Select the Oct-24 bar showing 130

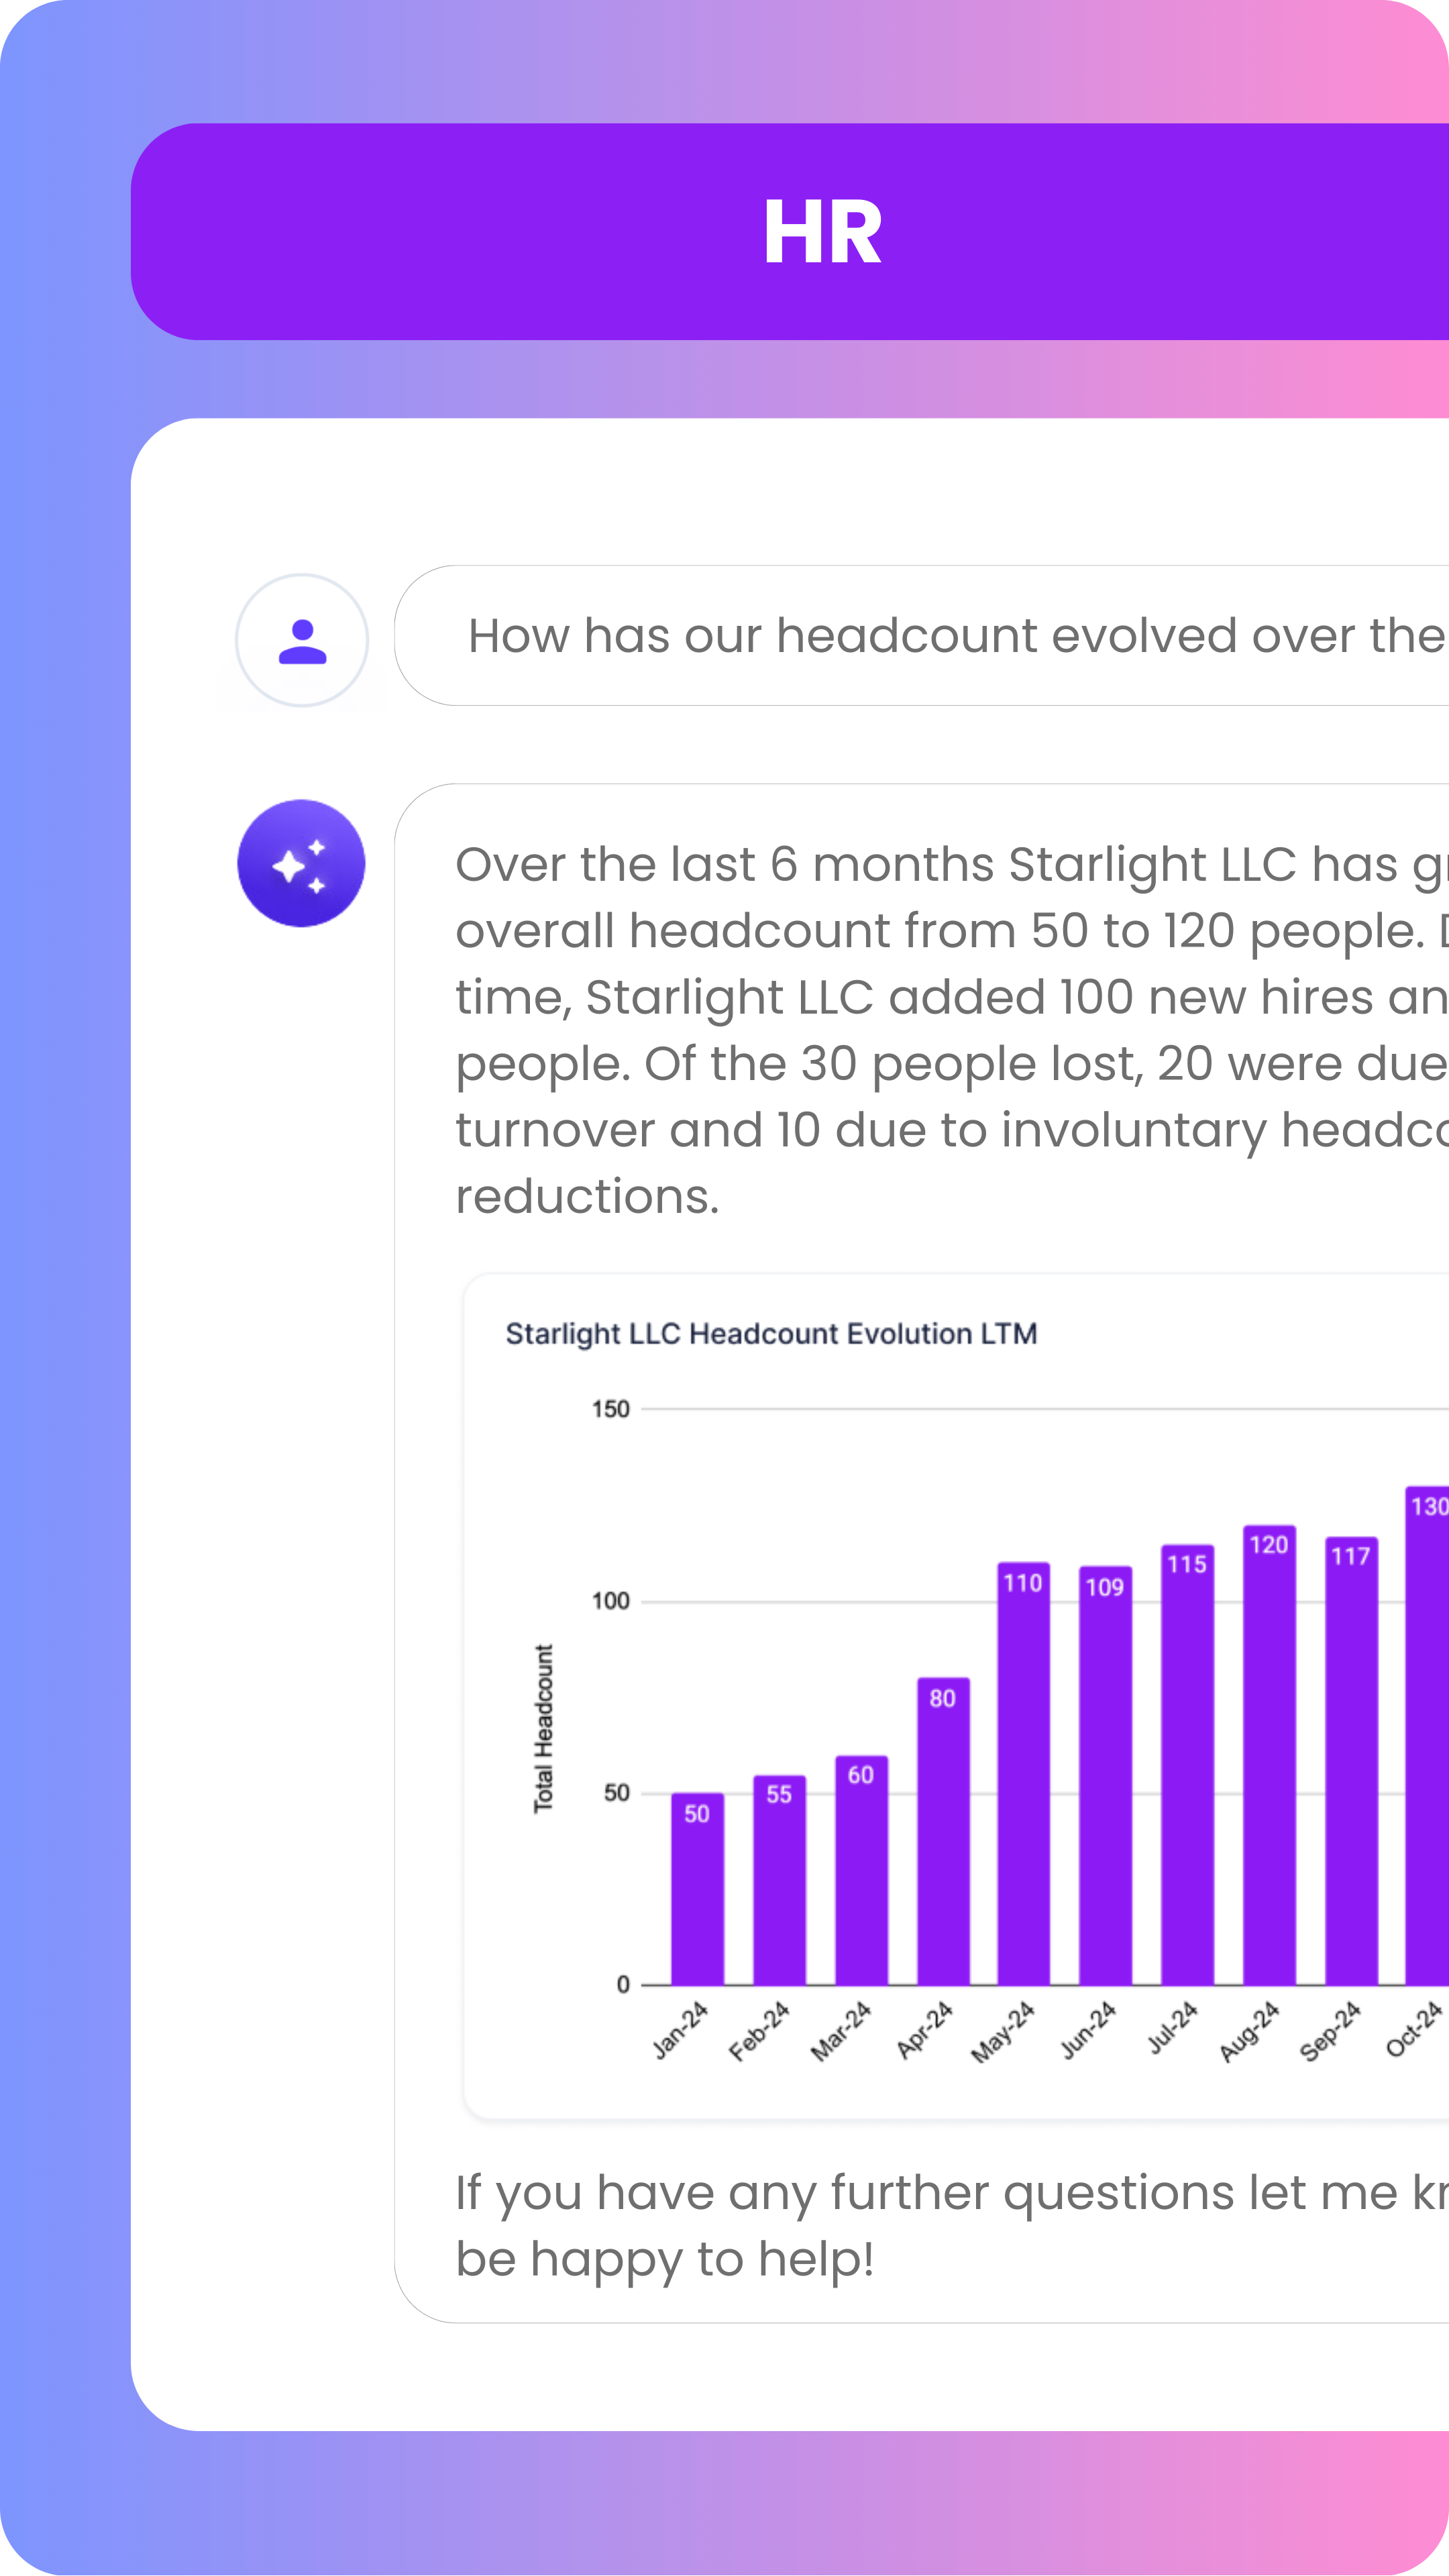point(1427,1735)
